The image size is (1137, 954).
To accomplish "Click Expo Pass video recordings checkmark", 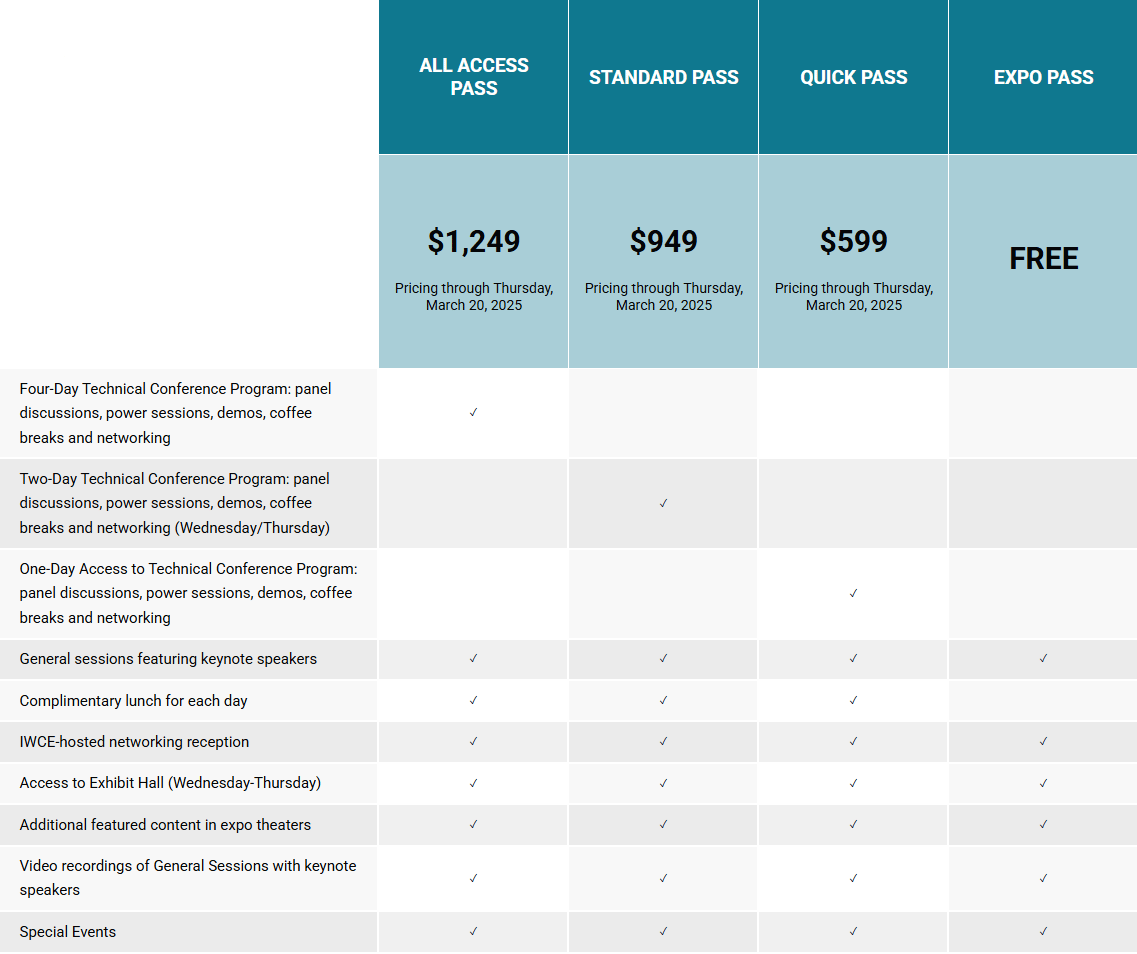I will click(x=1043, y=878).
